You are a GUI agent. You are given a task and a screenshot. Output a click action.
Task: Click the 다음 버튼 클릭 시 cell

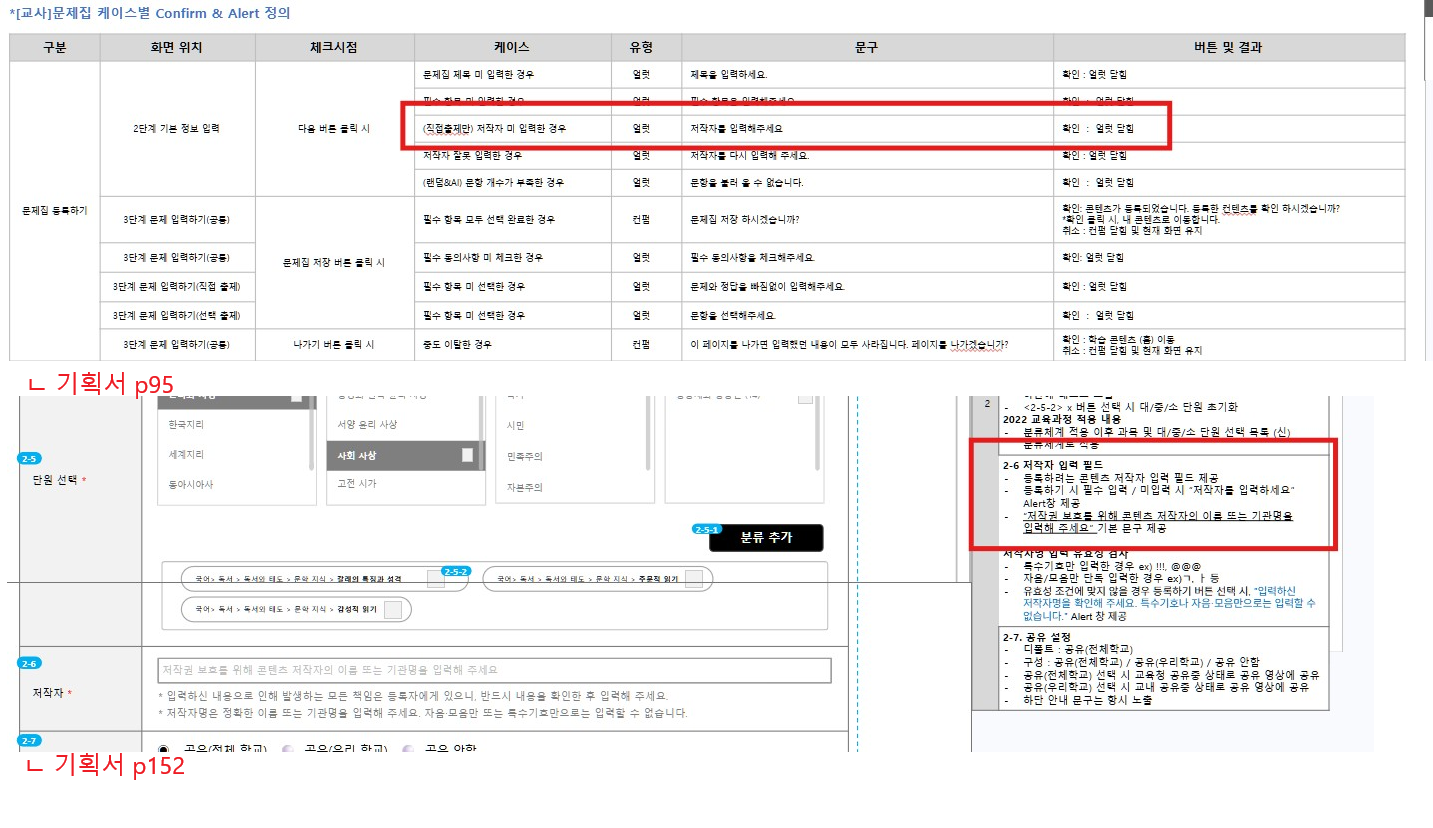coord(335,129)
